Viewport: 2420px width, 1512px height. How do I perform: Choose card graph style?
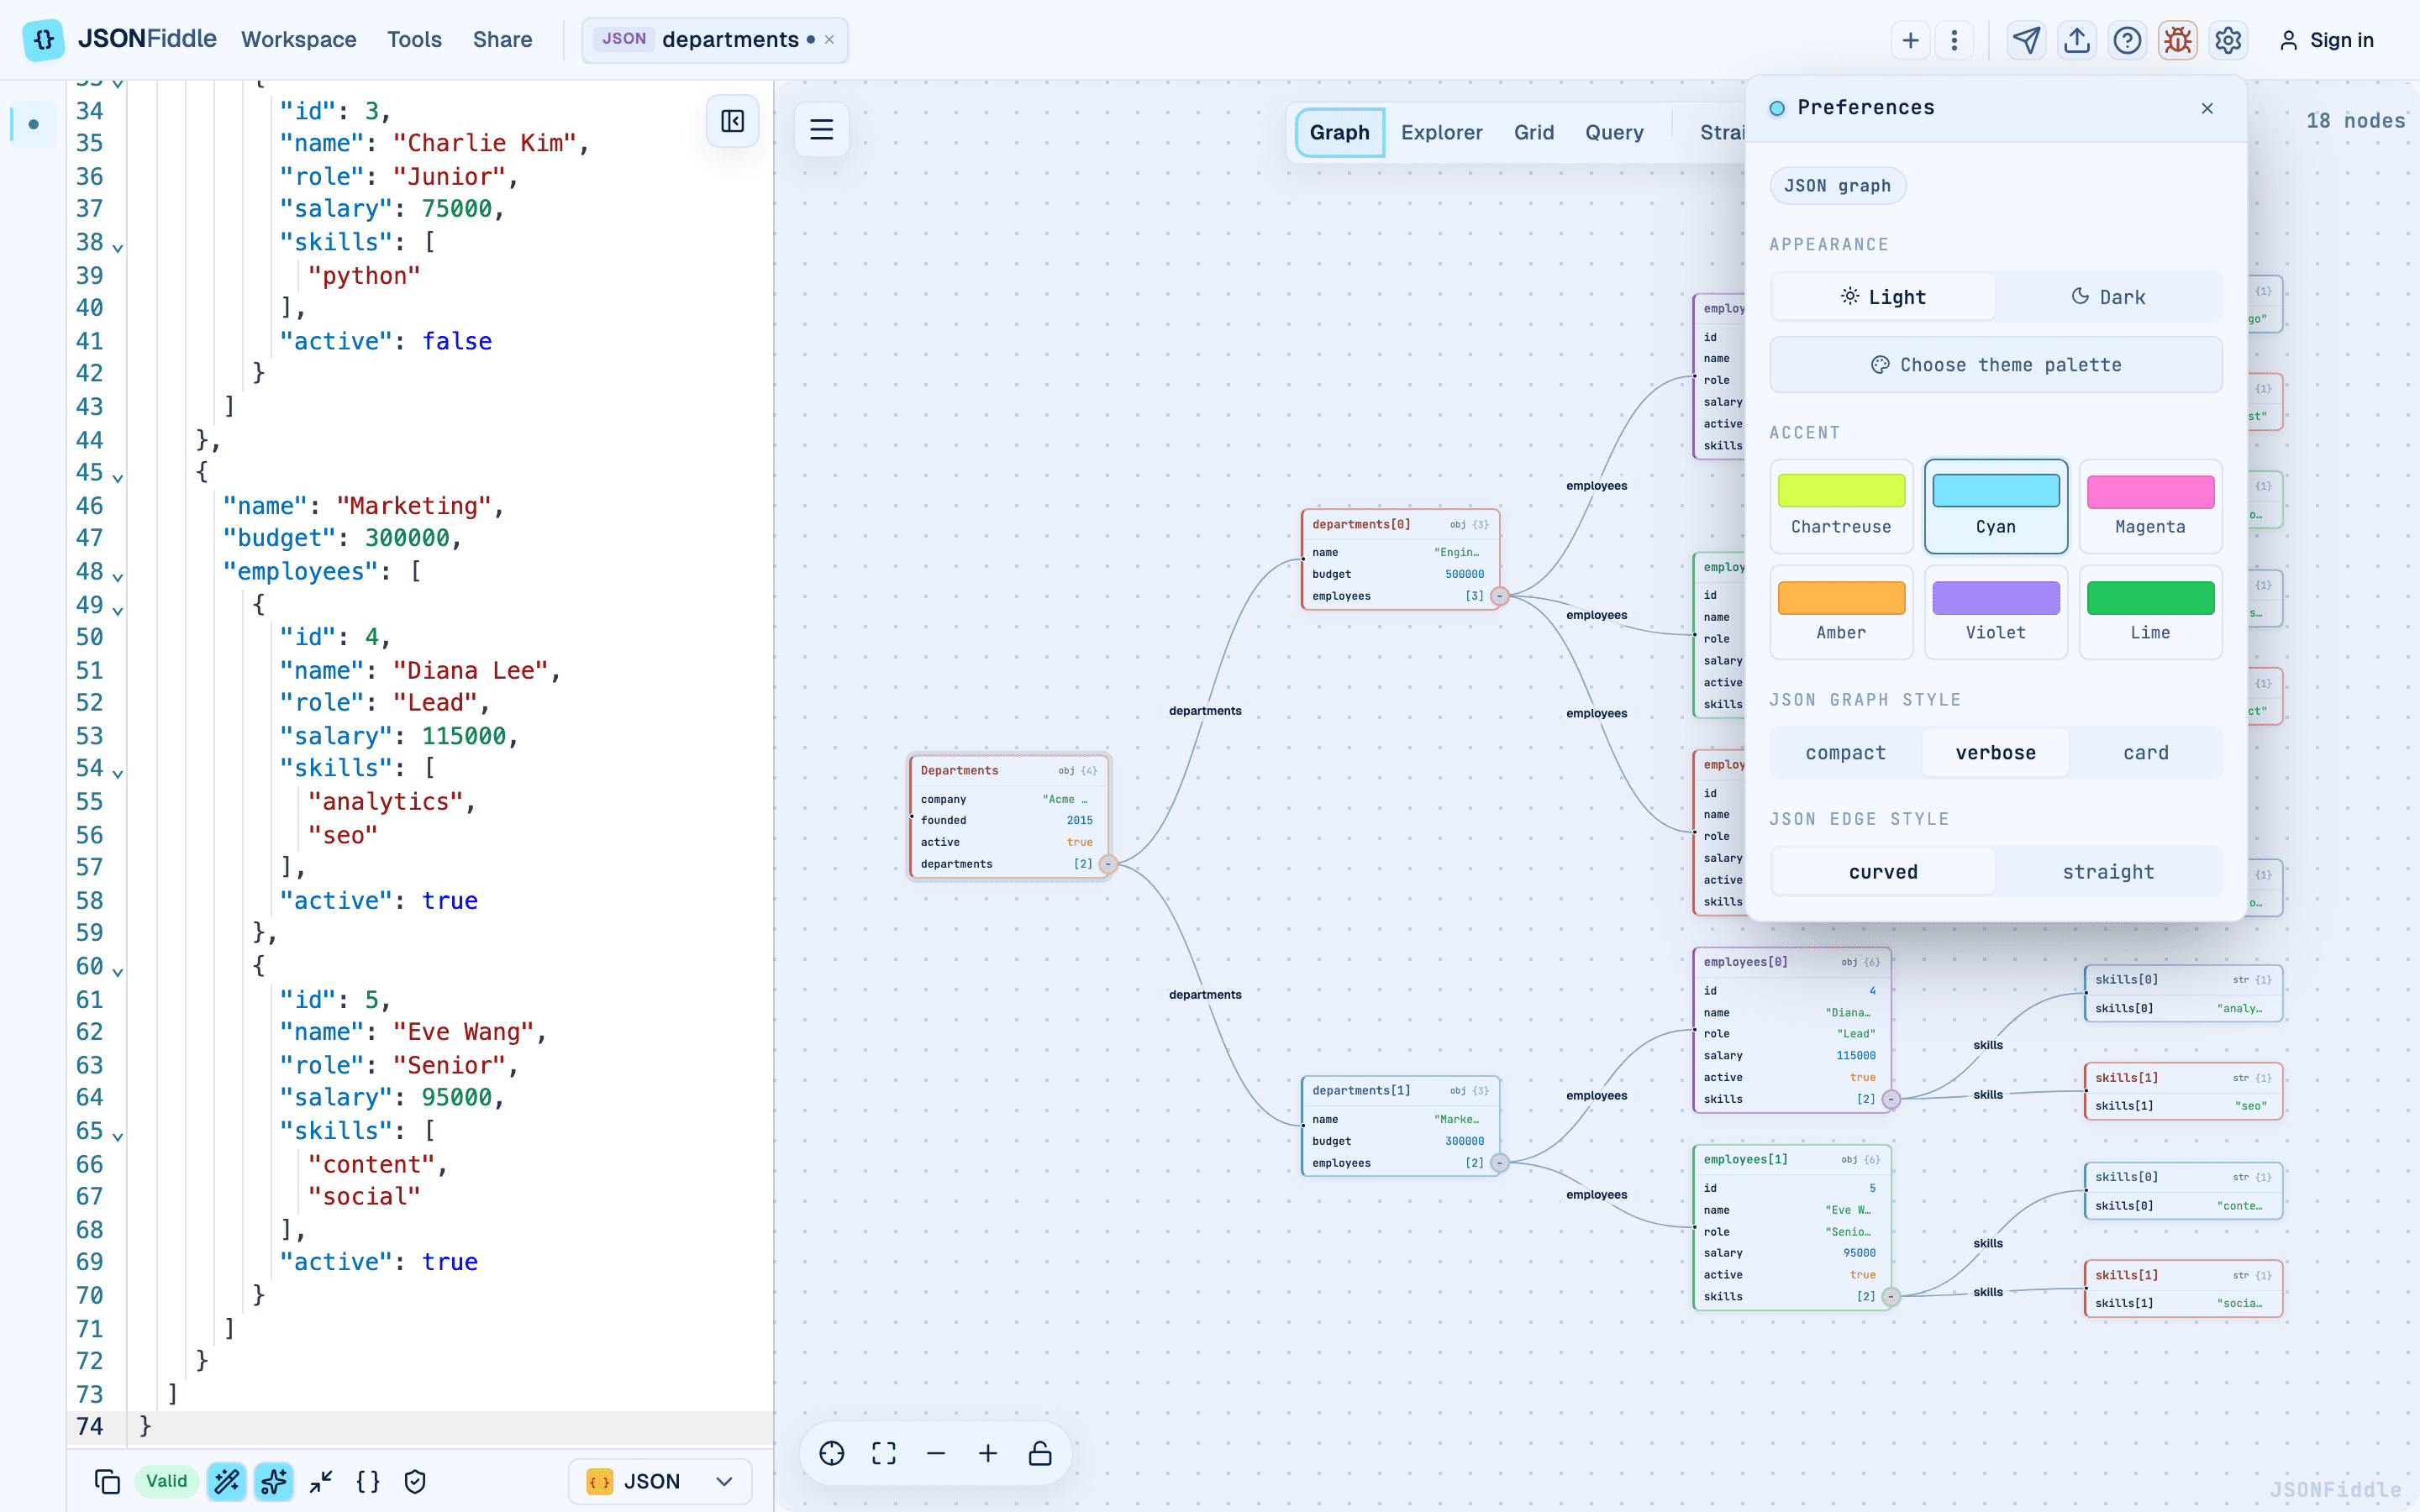point(2146,753)
